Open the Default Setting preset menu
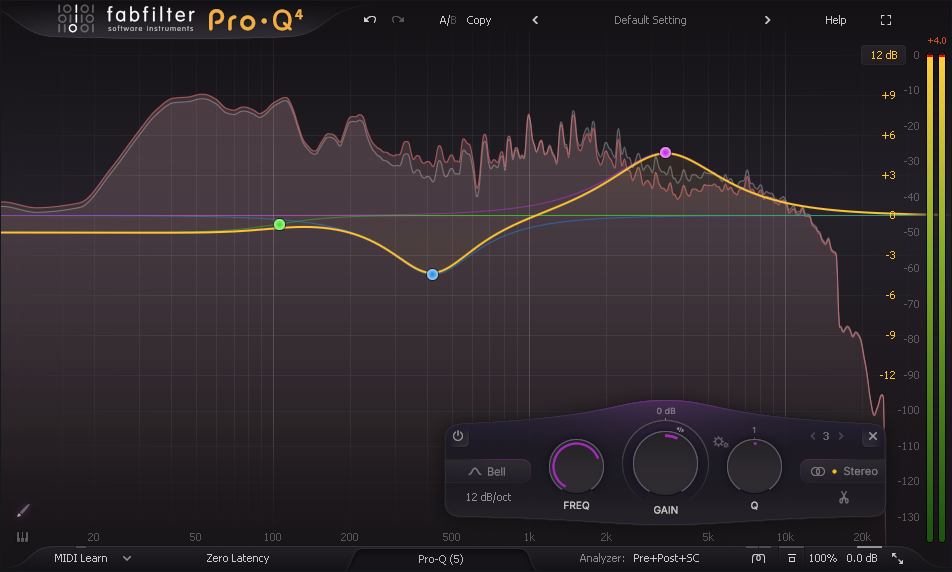952x572 pixels. (x=650, y=20)
